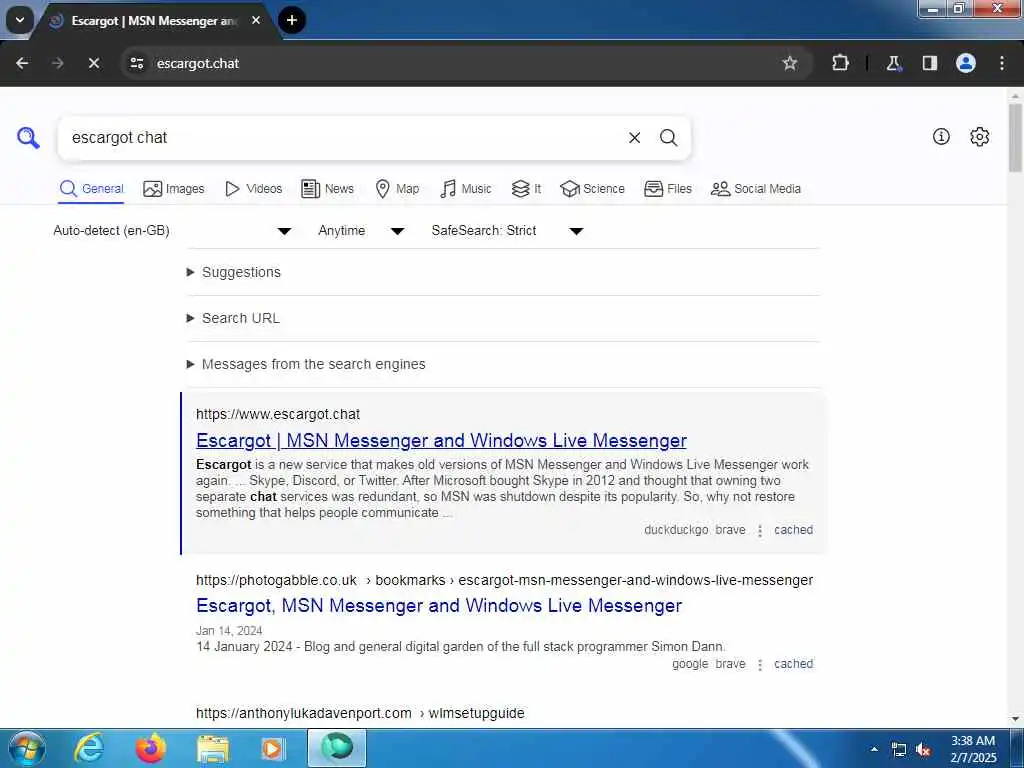This screenshot has height=768, width=1024.
Task: Open more options for photogabble result
Action: click(760, 665)
